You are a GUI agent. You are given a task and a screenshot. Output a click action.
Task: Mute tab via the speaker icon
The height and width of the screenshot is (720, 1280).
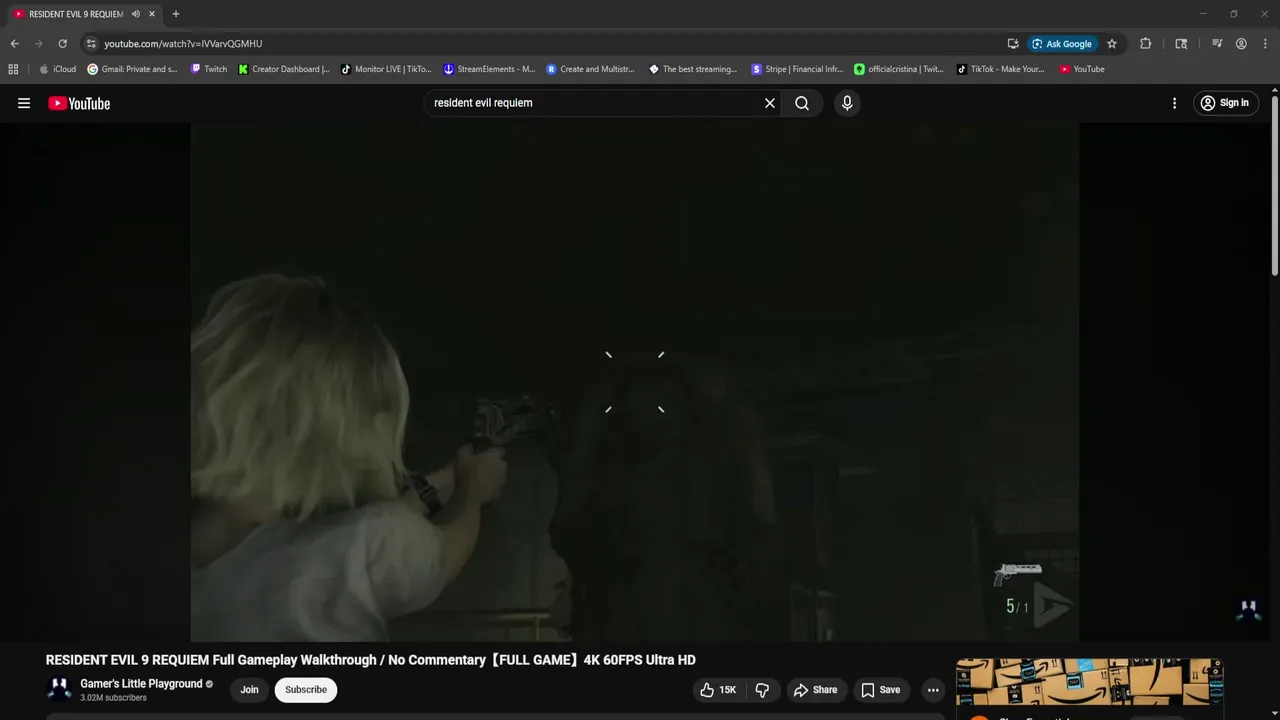tap(136, 14)
